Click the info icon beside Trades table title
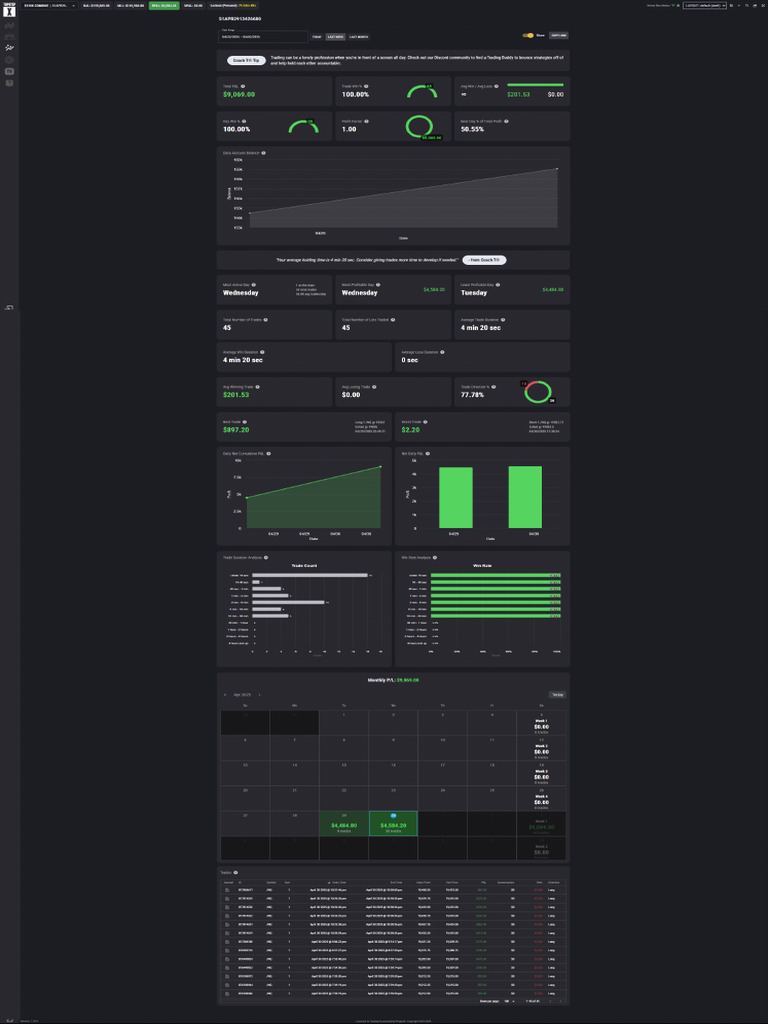 click(236, 872)
